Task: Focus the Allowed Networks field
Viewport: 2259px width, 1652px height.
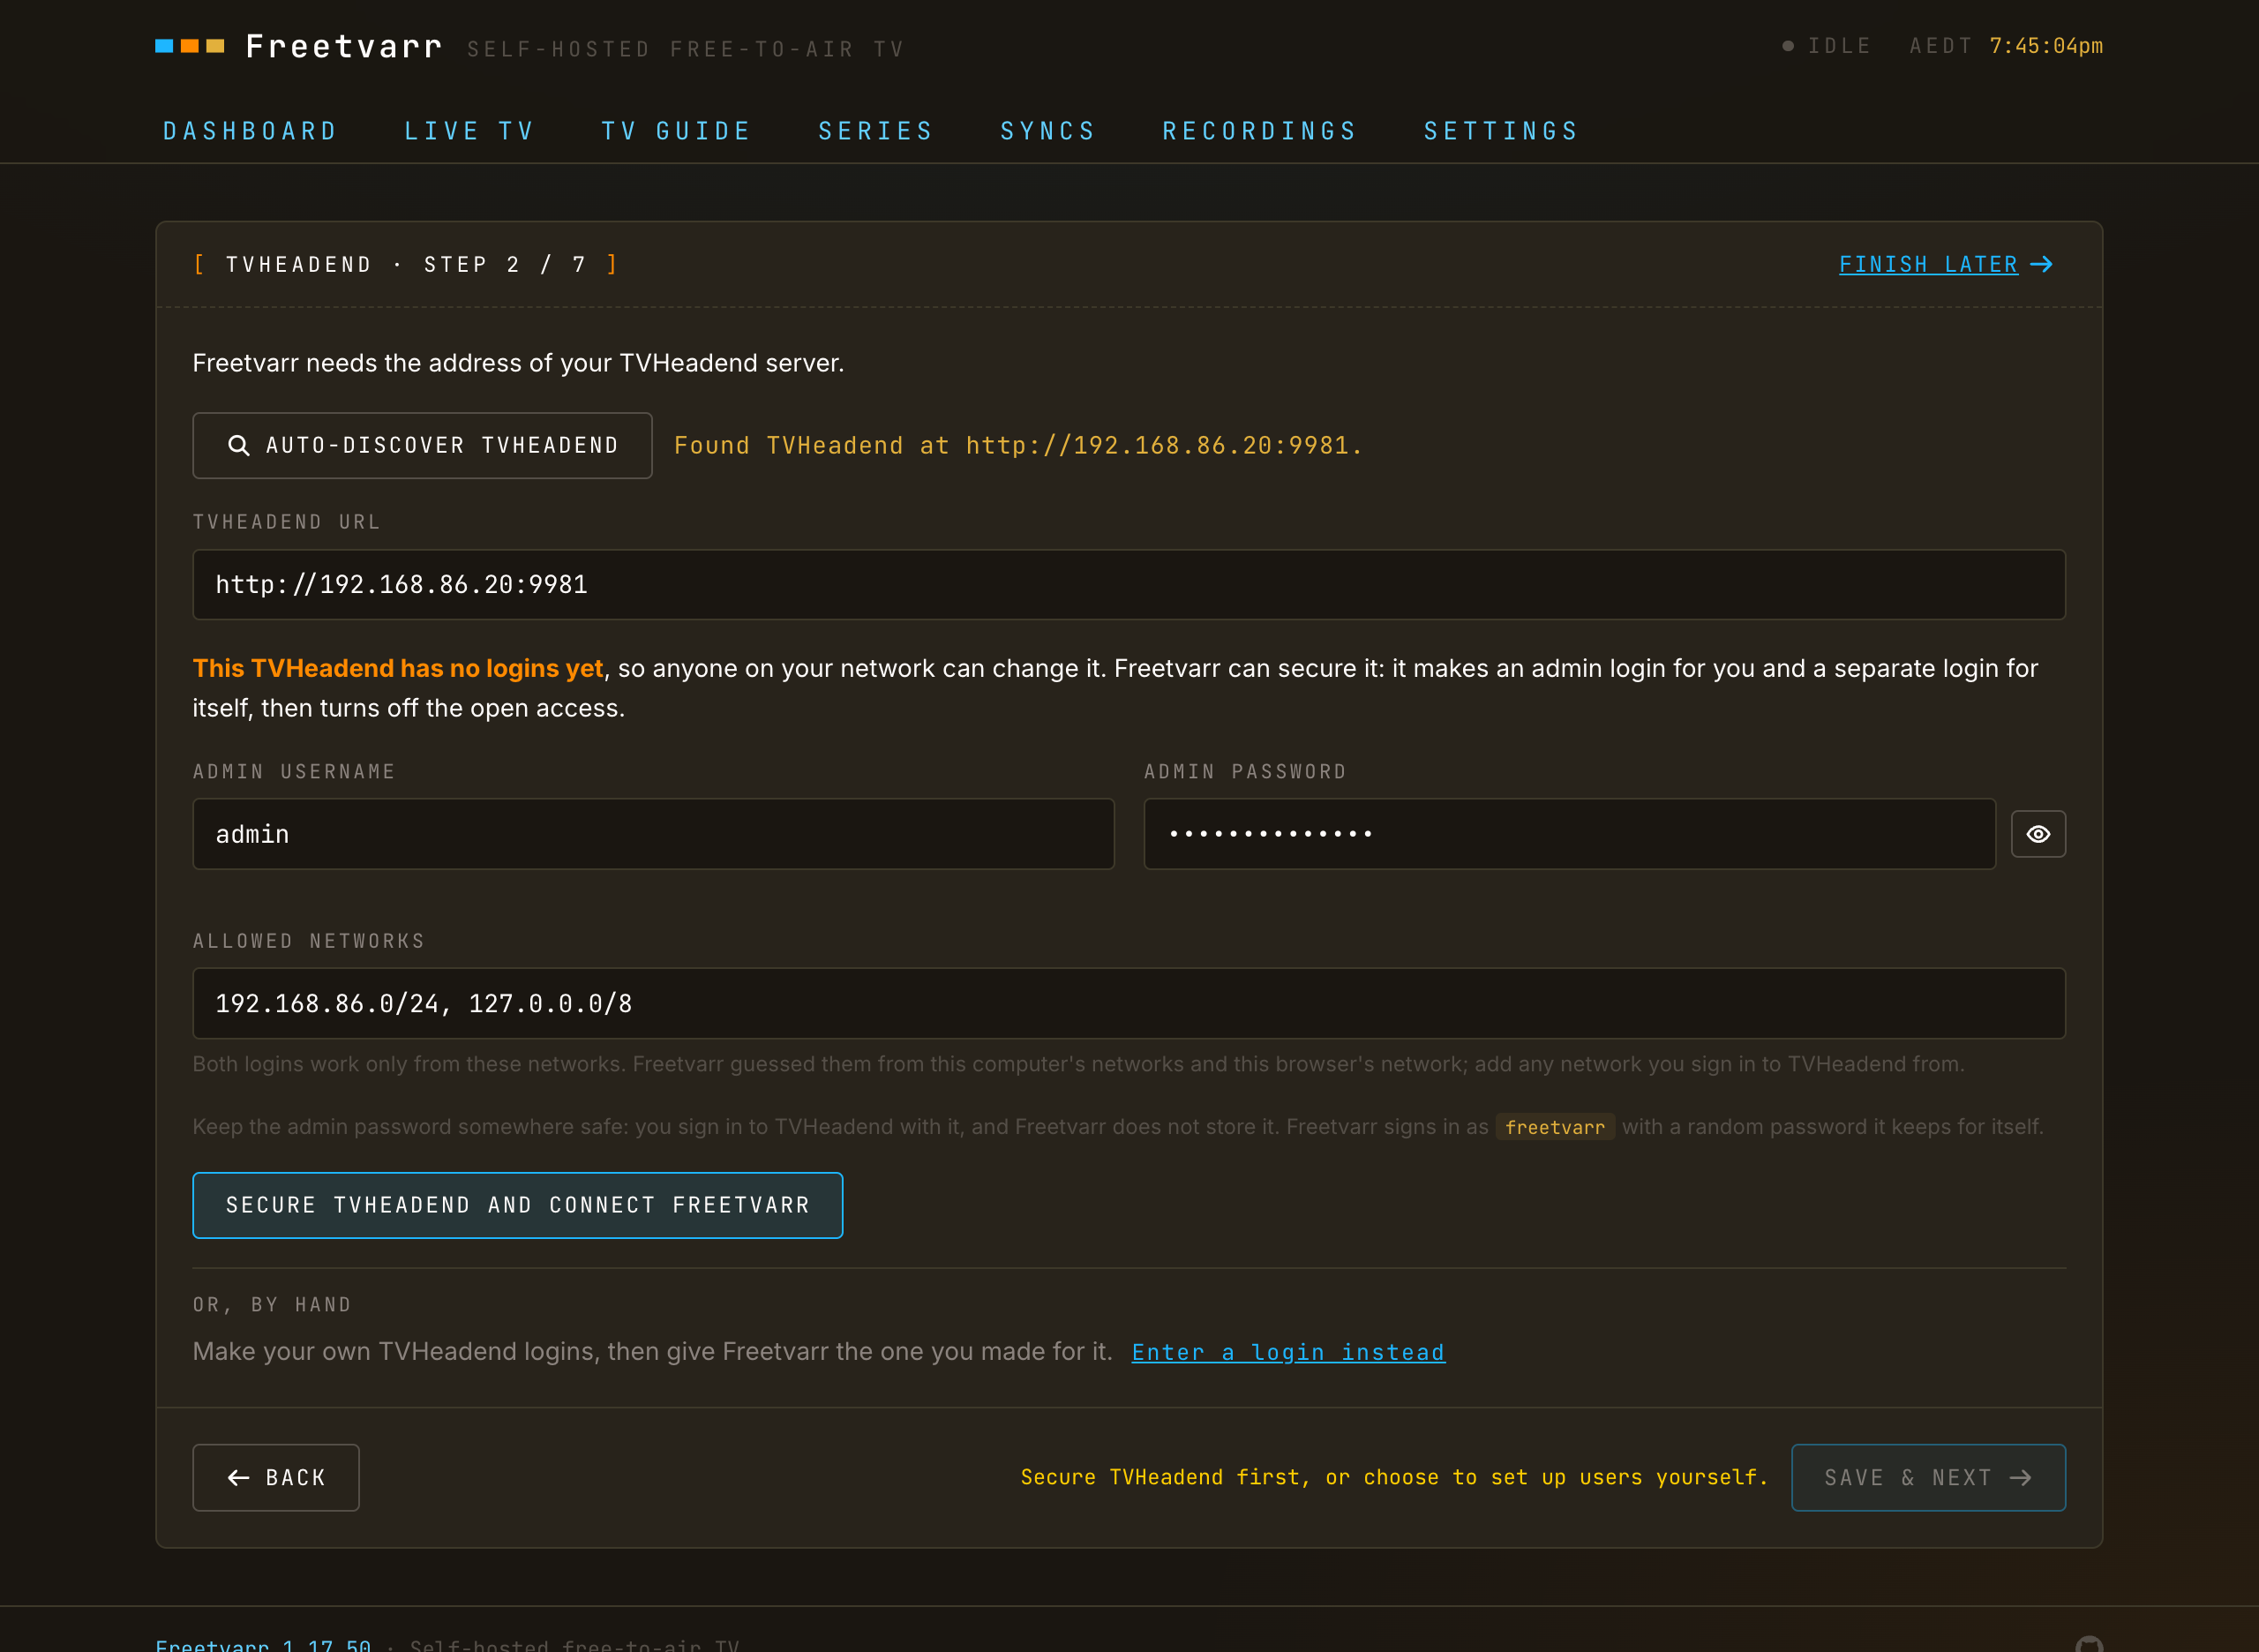Action: pos(1129,1003)
